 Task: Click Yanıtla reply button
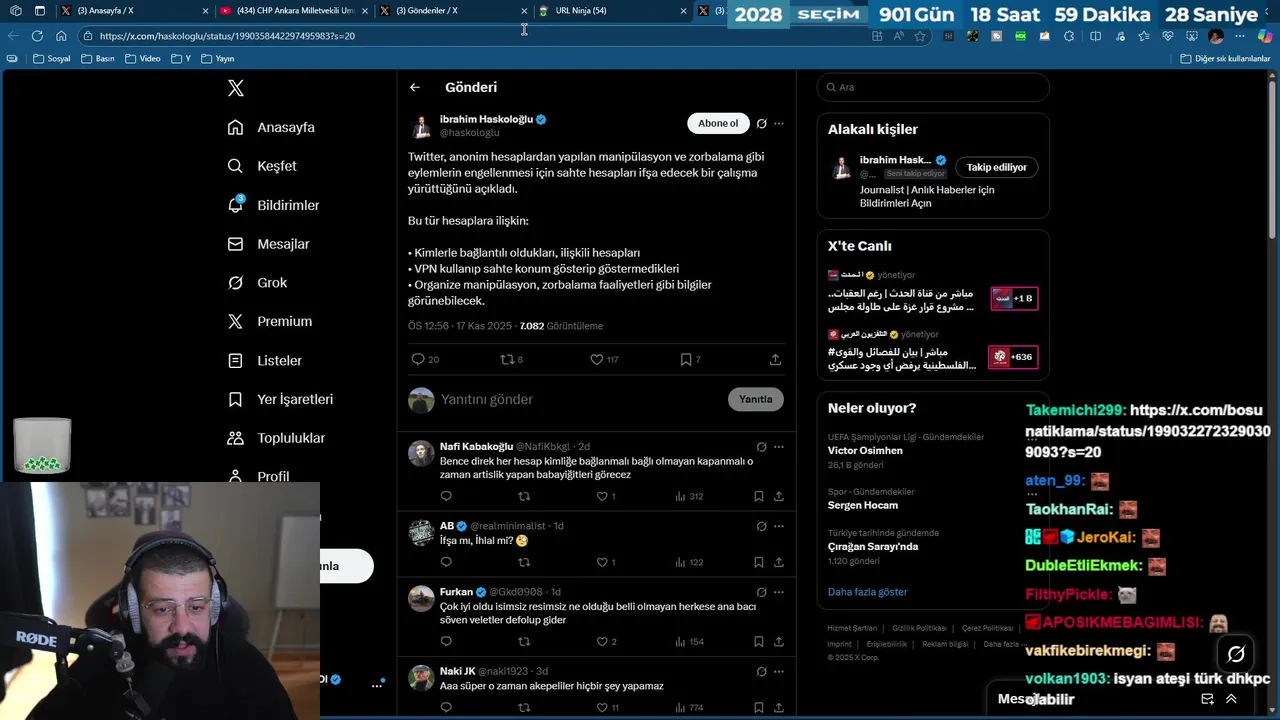(756, 399)
